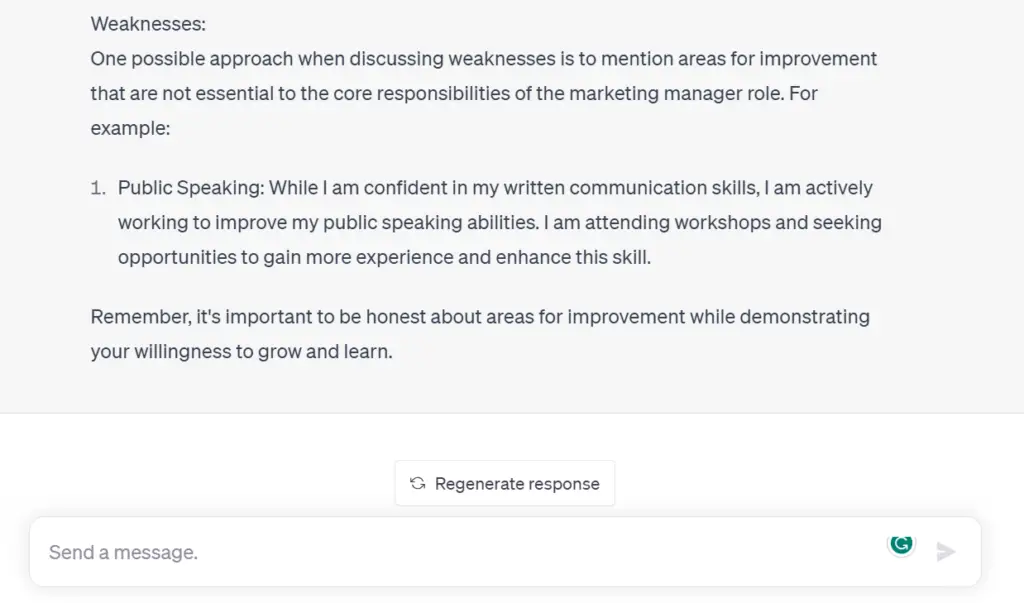
Task: Click the line starting One possible approach
Action: (483, 59)
